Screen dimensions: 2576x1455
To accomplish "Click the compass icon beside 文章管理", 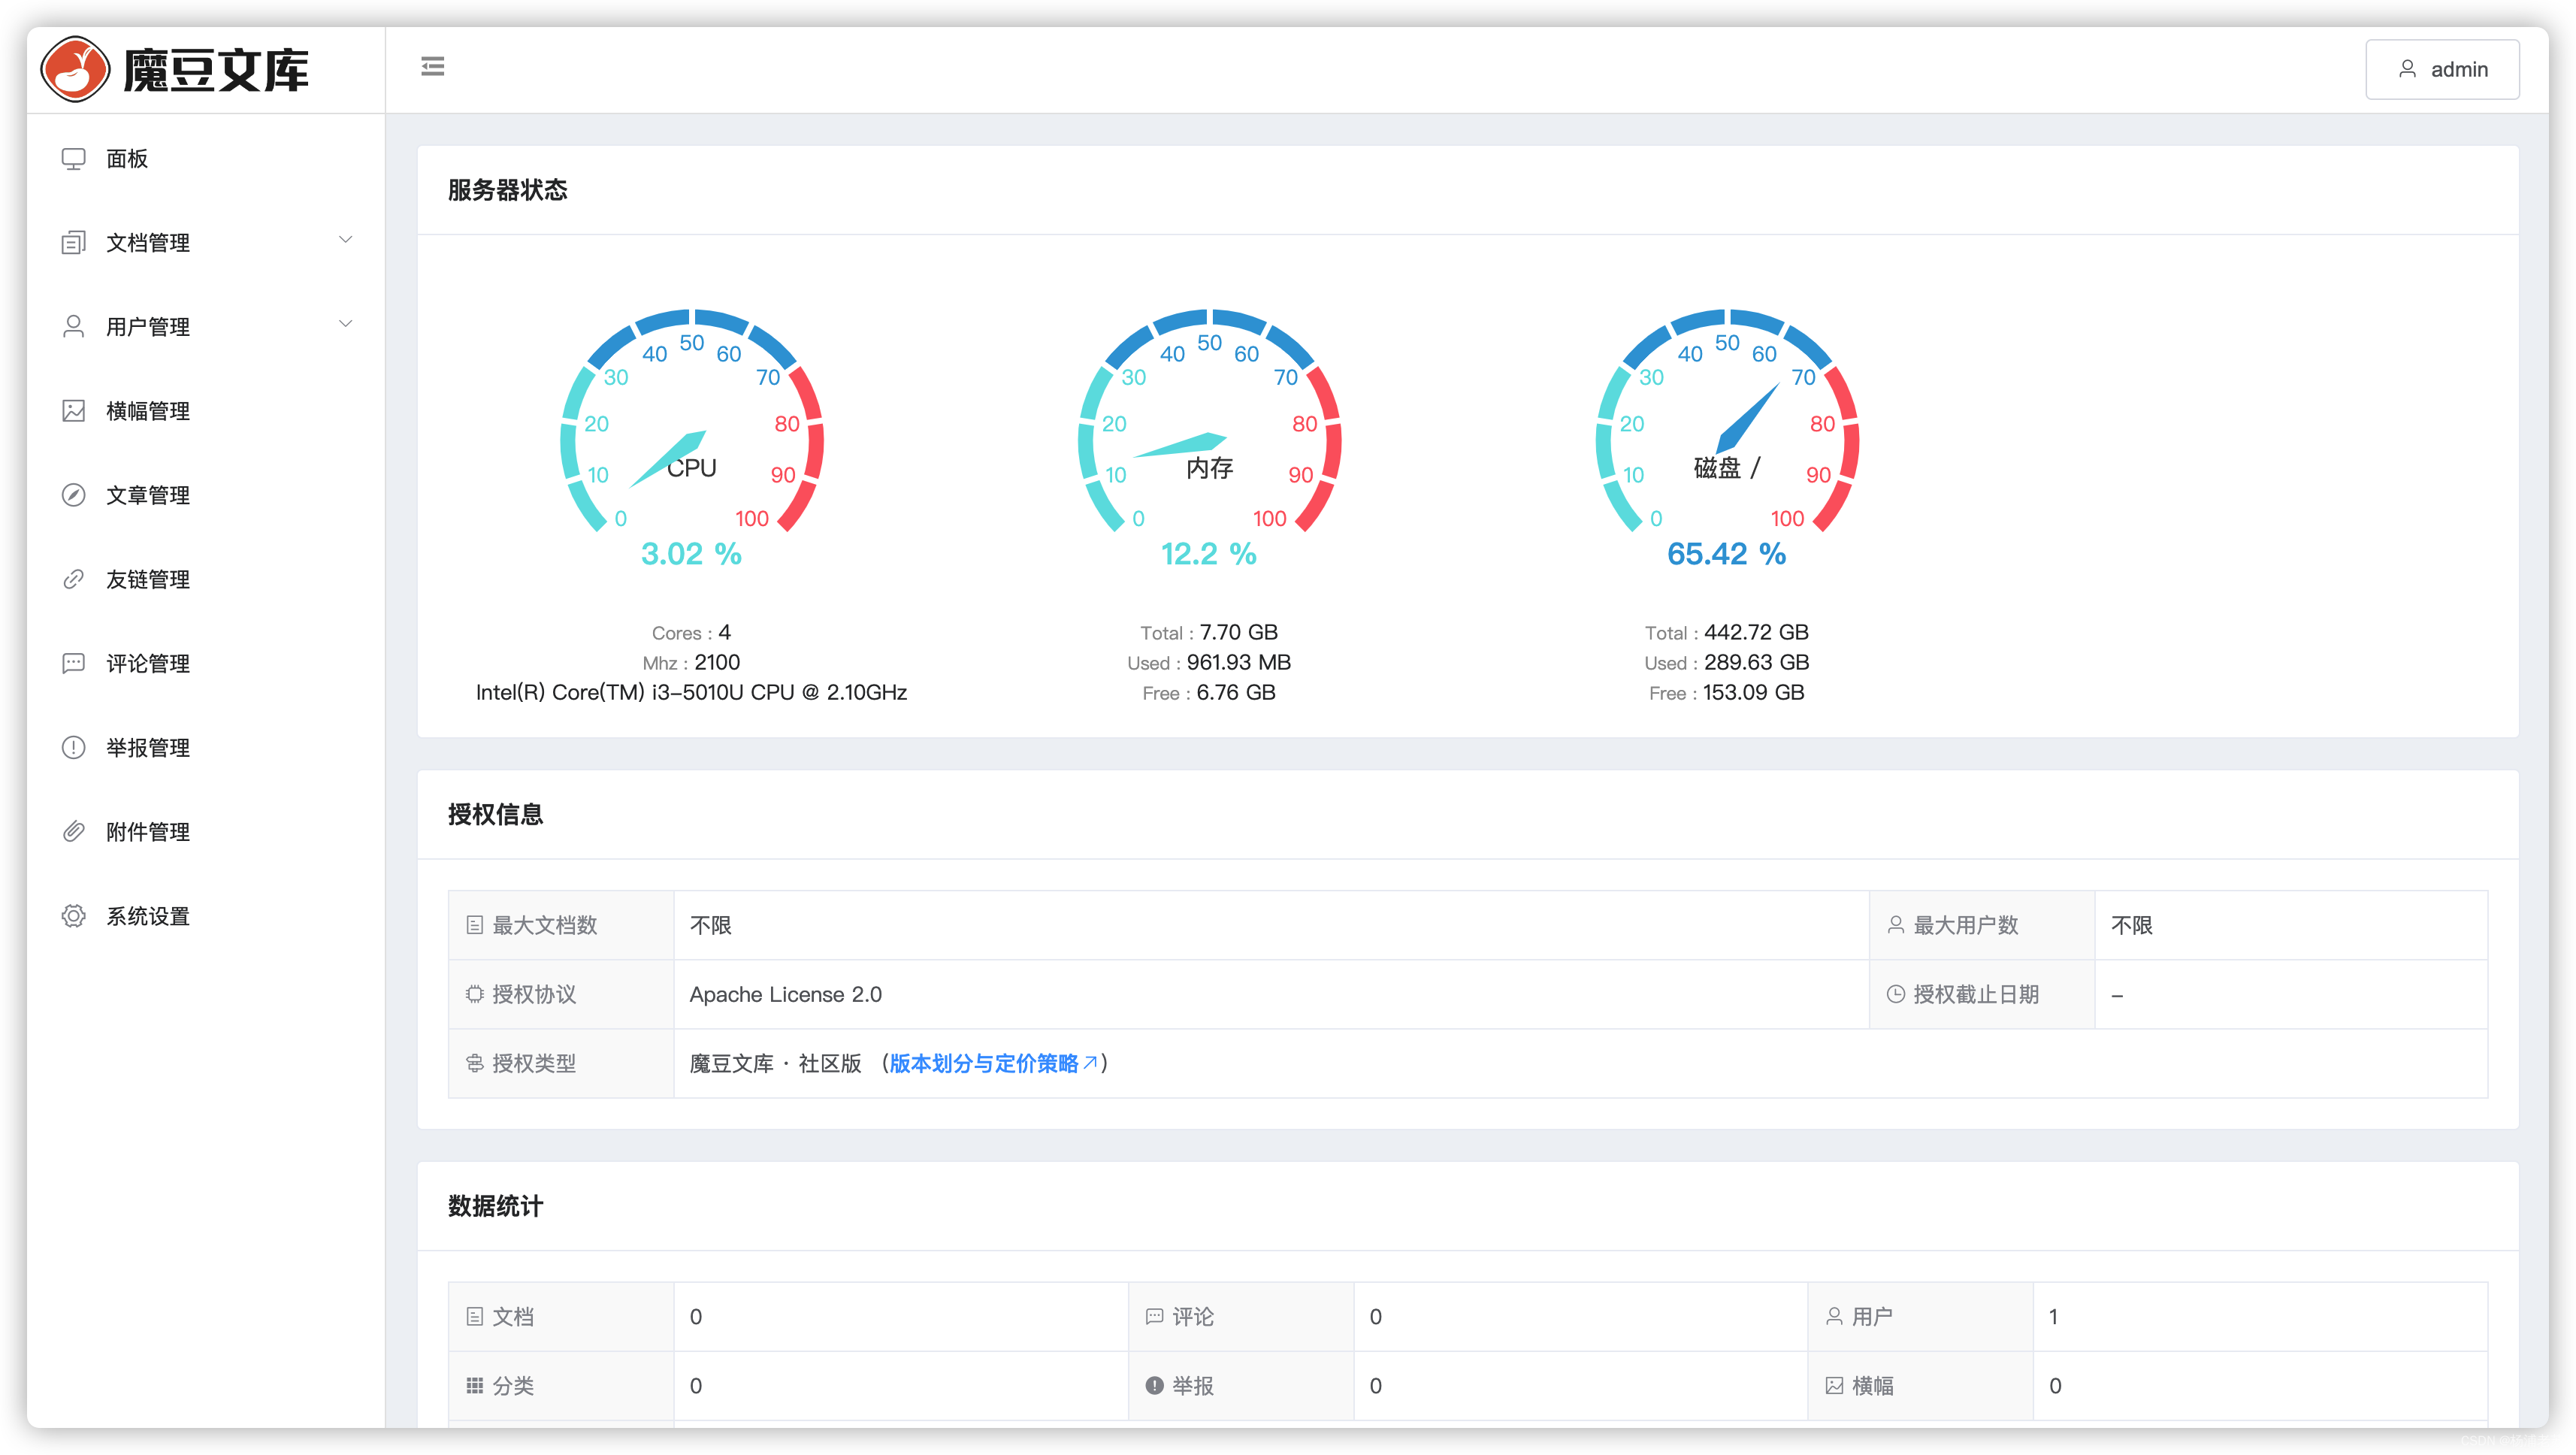I will 73,495.
